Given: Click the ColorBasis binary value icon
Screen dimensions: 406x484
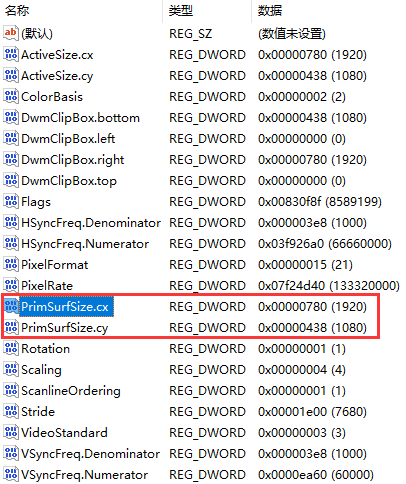Looking at the screenshot, I should point(11,96).
